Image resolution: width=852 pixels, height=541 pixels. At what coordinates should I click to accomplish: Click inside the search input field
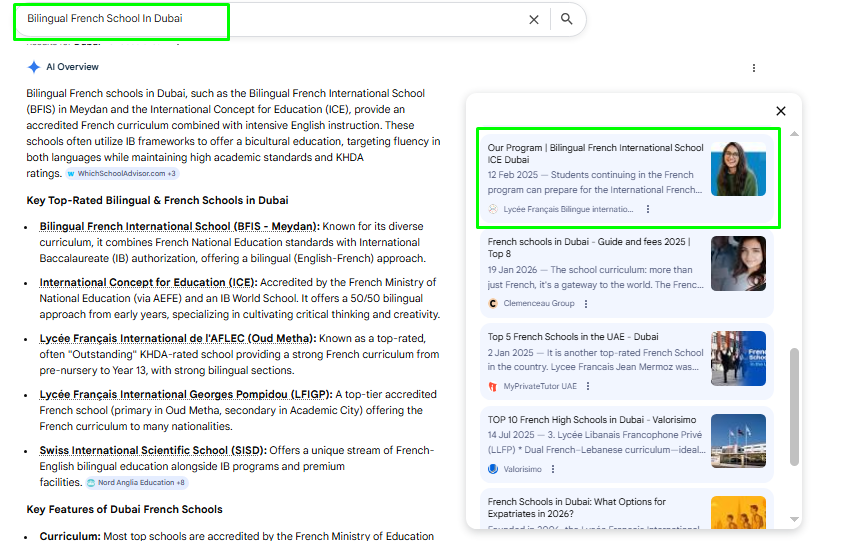pos(270,19)
